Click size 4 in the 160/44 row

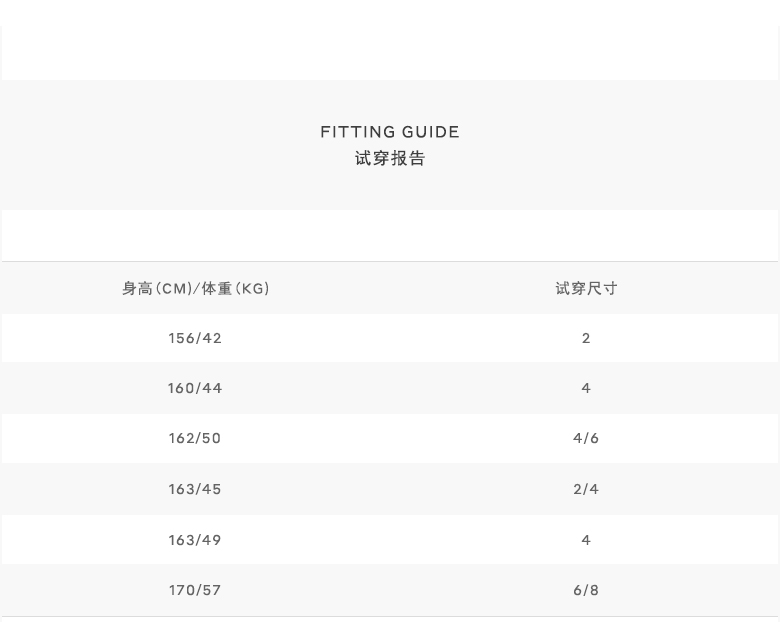point(586,388)
